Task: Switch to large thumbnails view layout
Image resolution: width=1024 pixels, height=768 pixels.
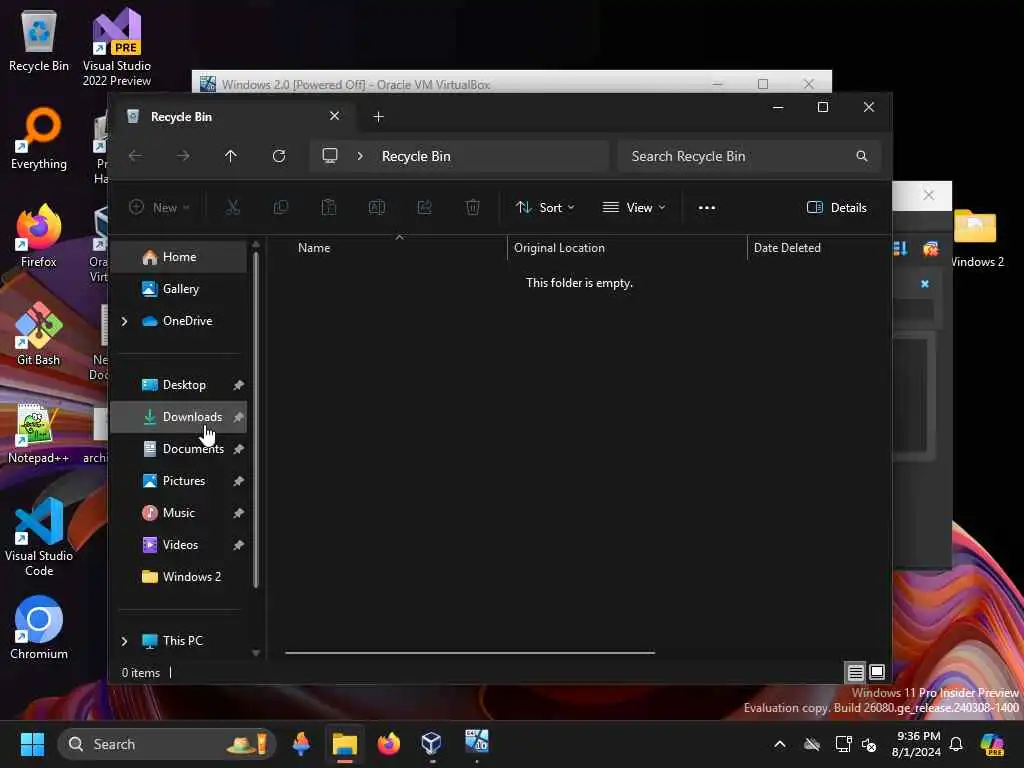Action: click(x=877, y=672)
